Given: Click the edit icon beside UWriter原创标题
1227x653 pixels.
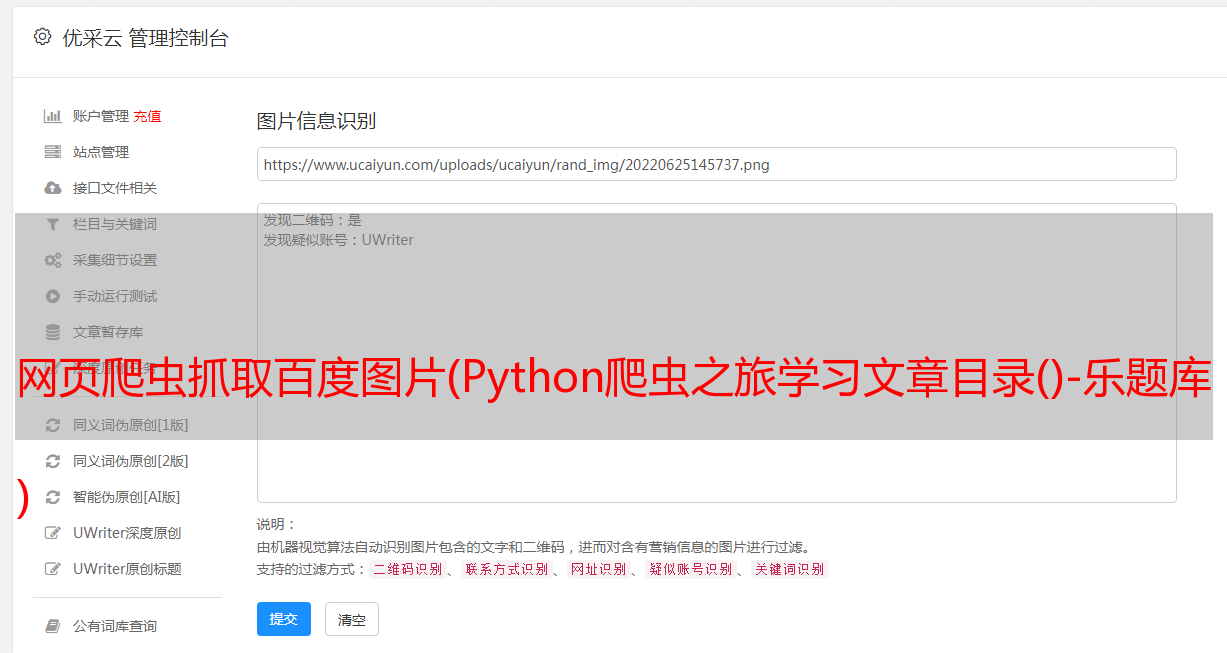Looking at the screenshot, I should (x=53, y=569).
